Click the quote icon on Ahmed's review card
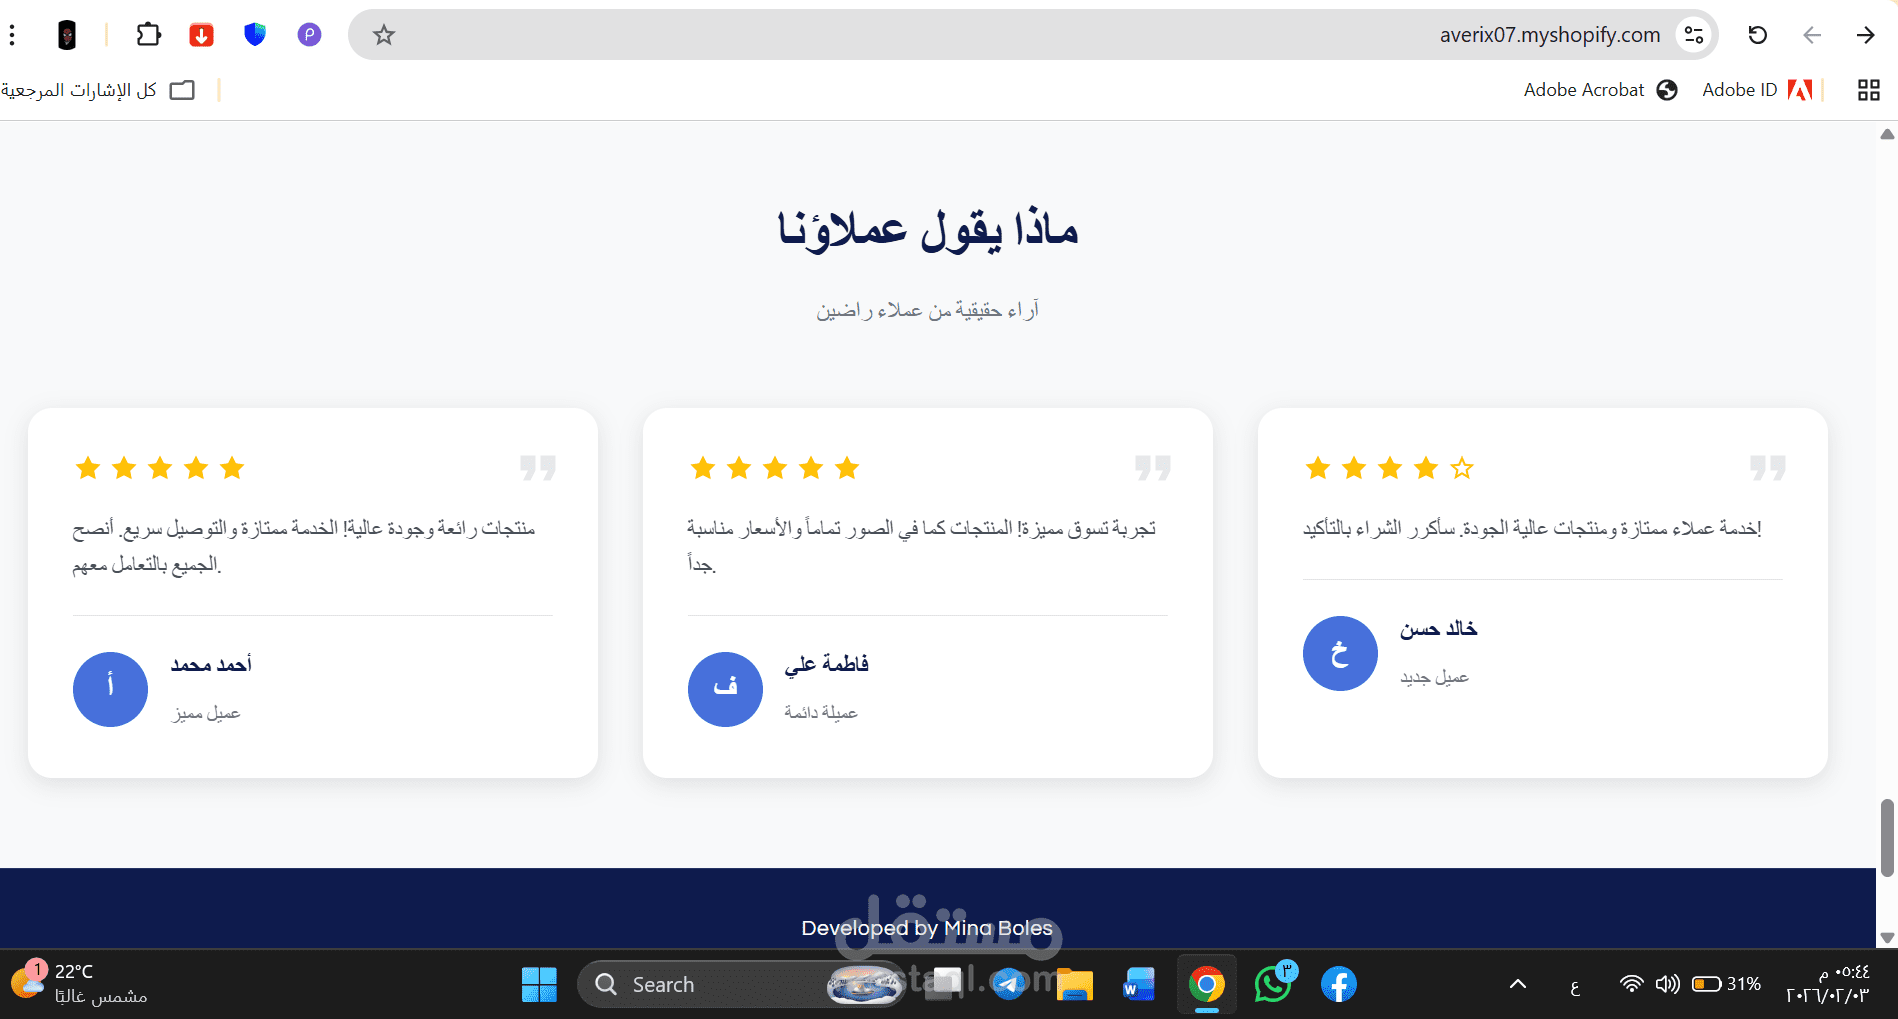This screenshot has height=1019, width=1898. point(538,467)
